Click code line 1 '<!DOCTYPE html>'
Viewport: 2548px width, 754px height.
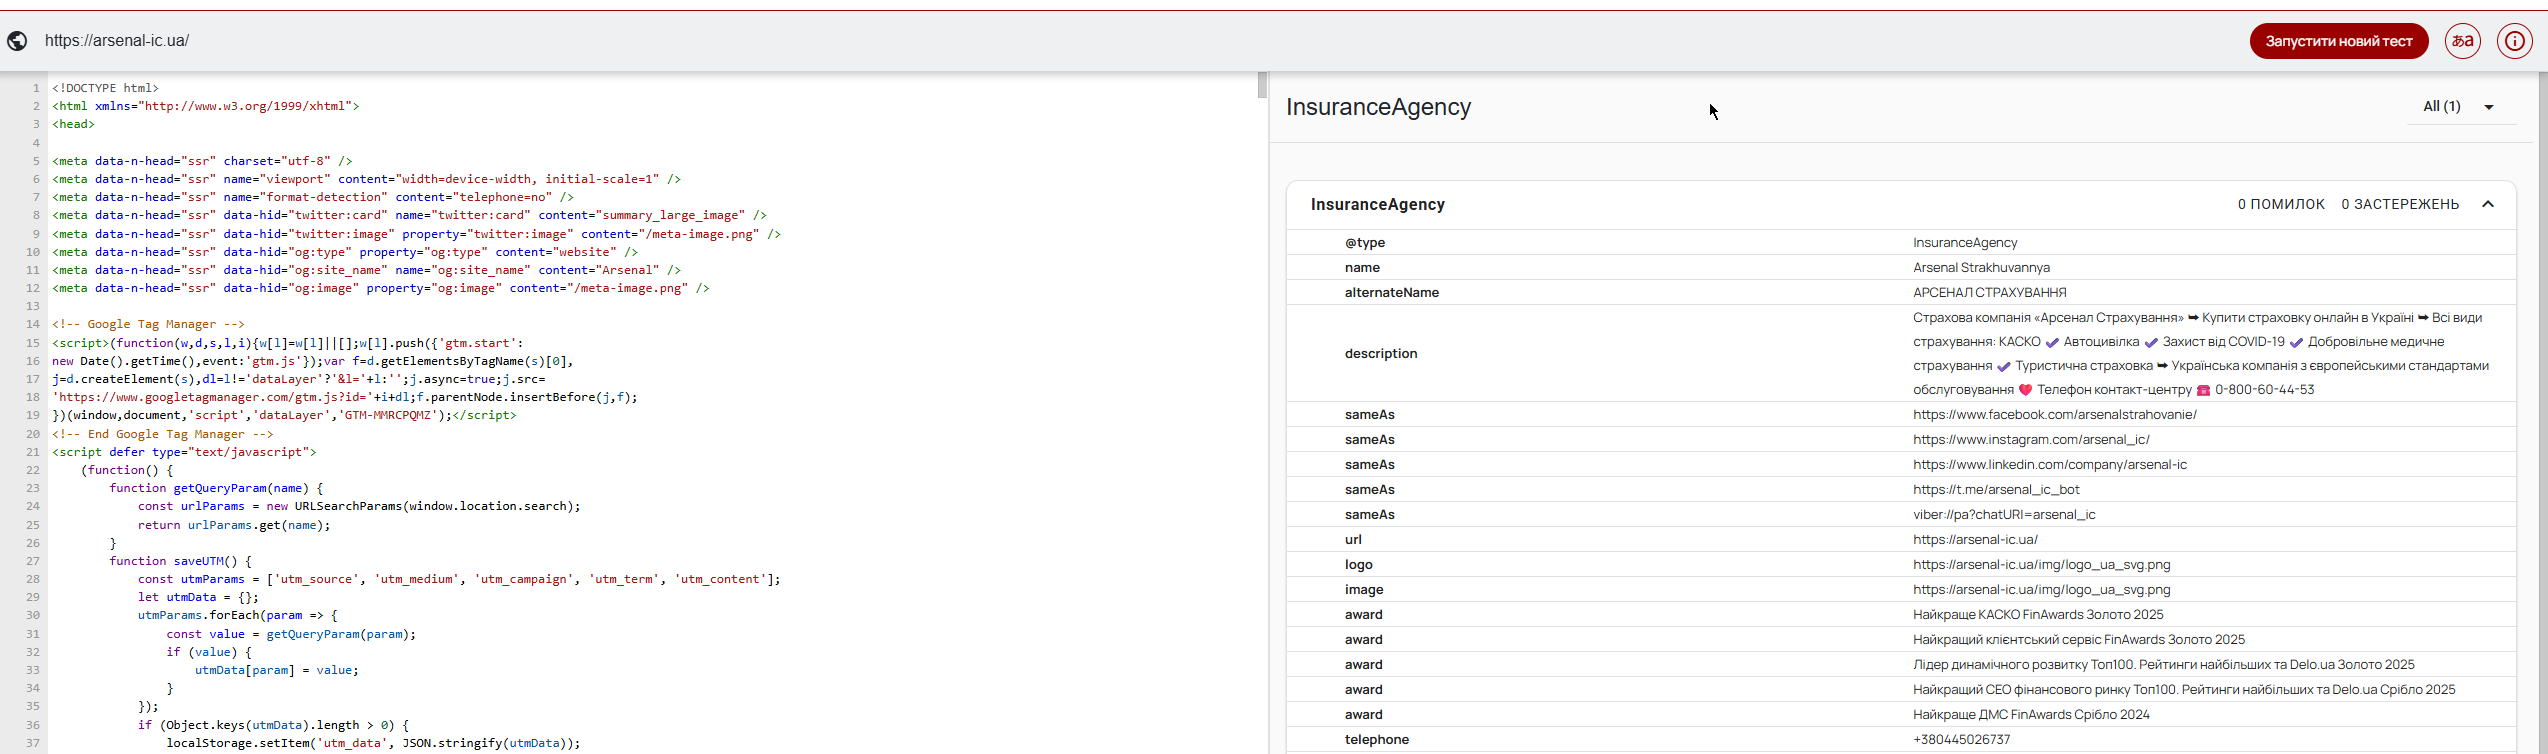coord(105,88)
